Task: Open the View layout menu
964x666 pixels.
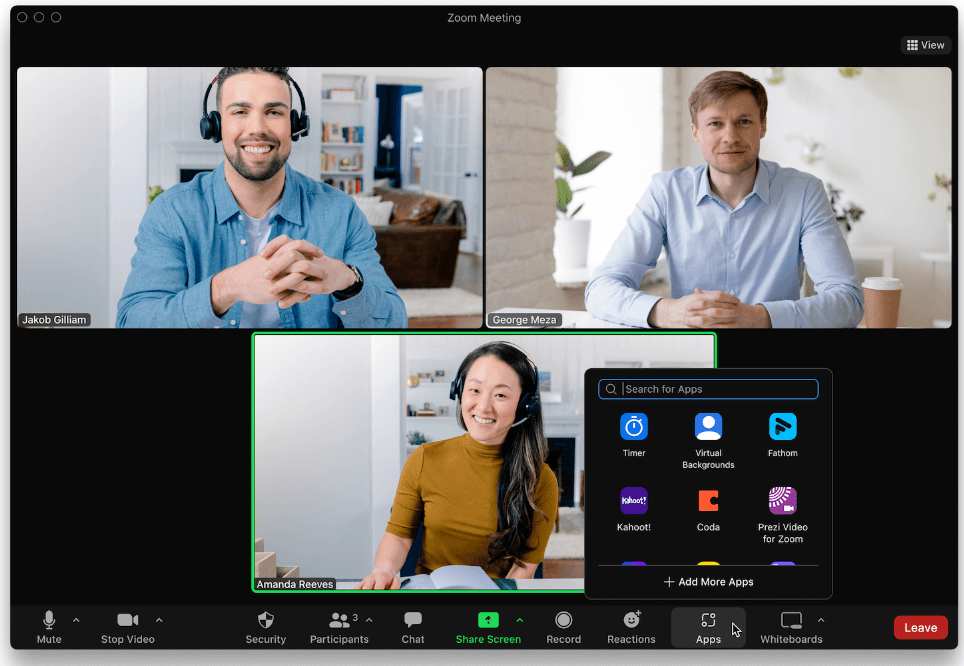Action: tap(925, 45)
